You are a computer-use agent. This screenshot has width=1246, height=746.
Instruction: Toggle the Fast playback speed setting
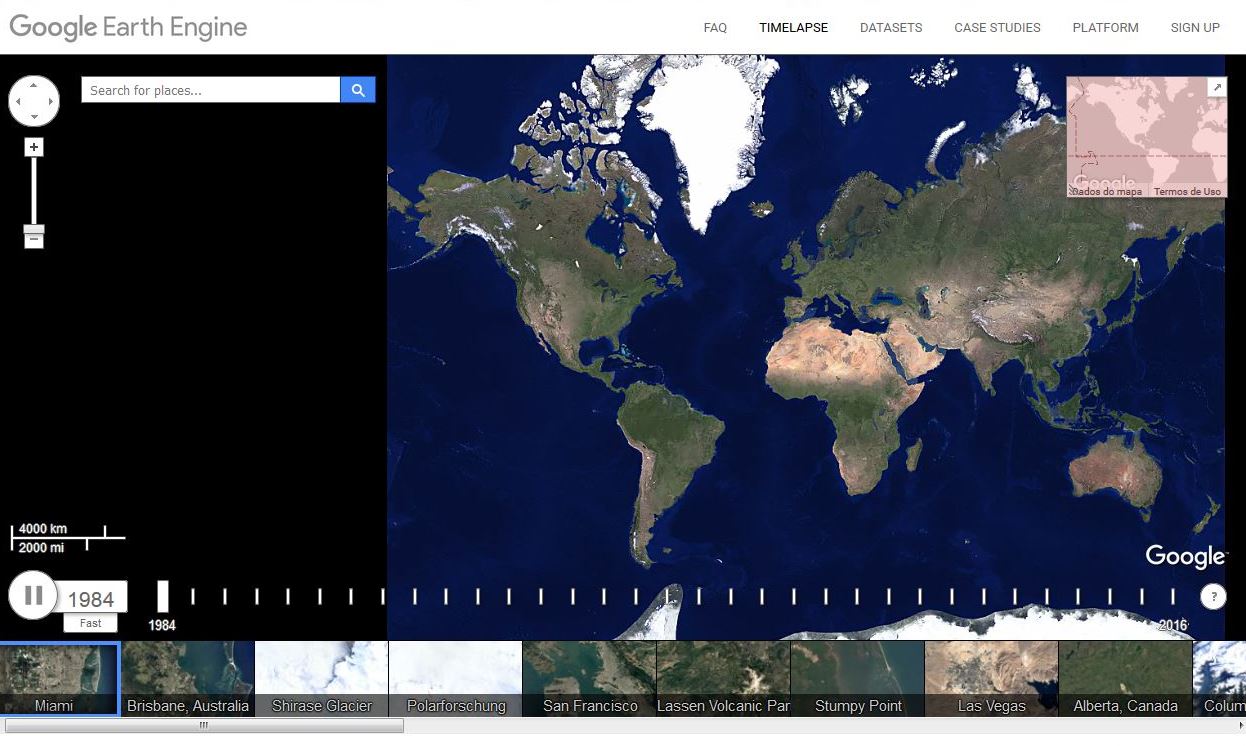click(90, 622)
